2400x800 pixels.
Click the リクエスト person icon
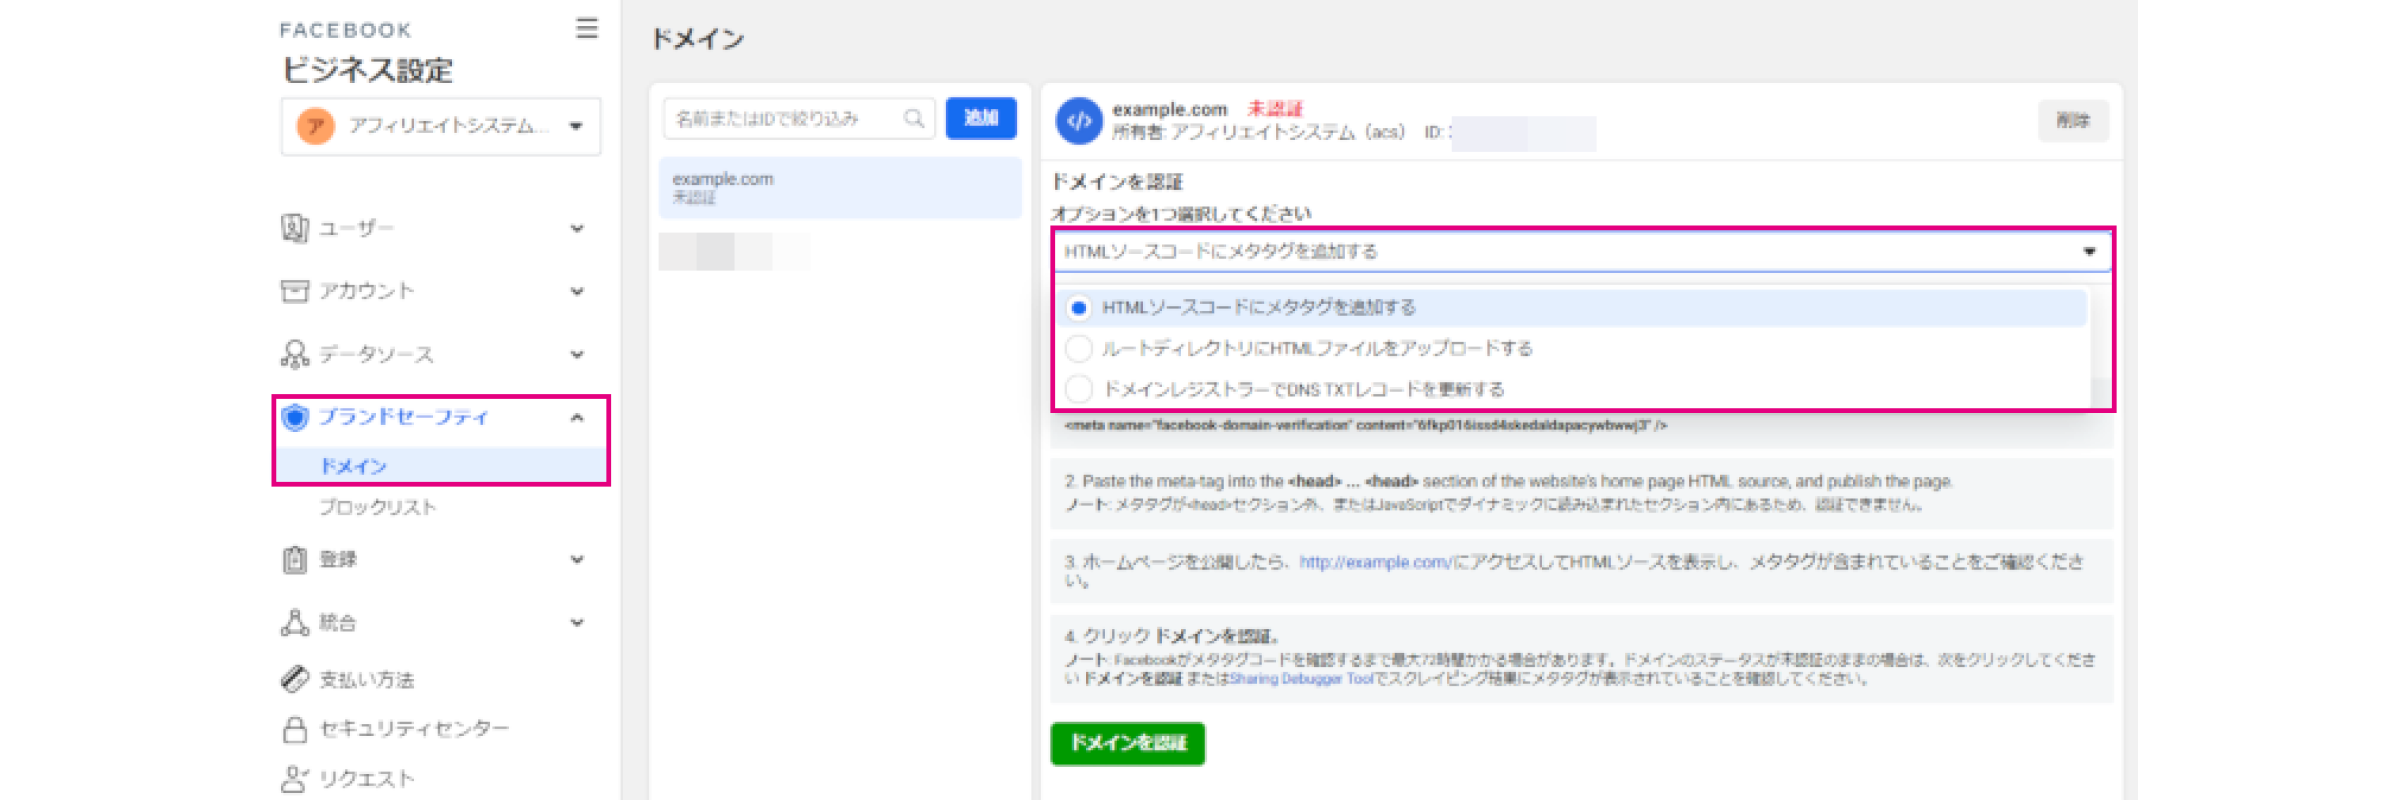(x=294, y=779)
